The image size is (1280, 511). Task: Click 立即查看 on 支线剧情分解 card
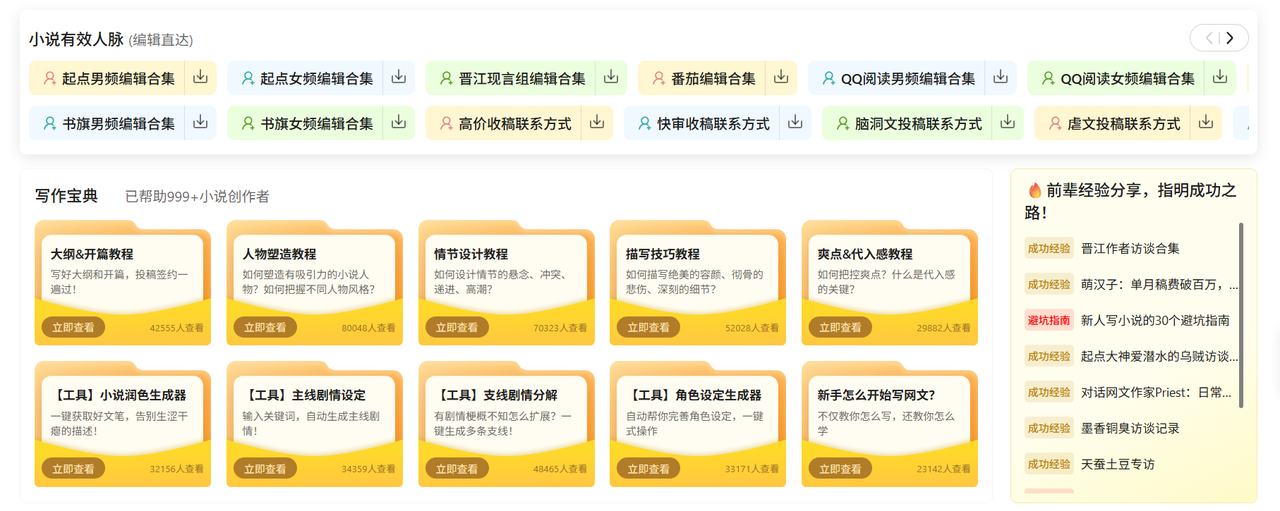tap(457, 469)
